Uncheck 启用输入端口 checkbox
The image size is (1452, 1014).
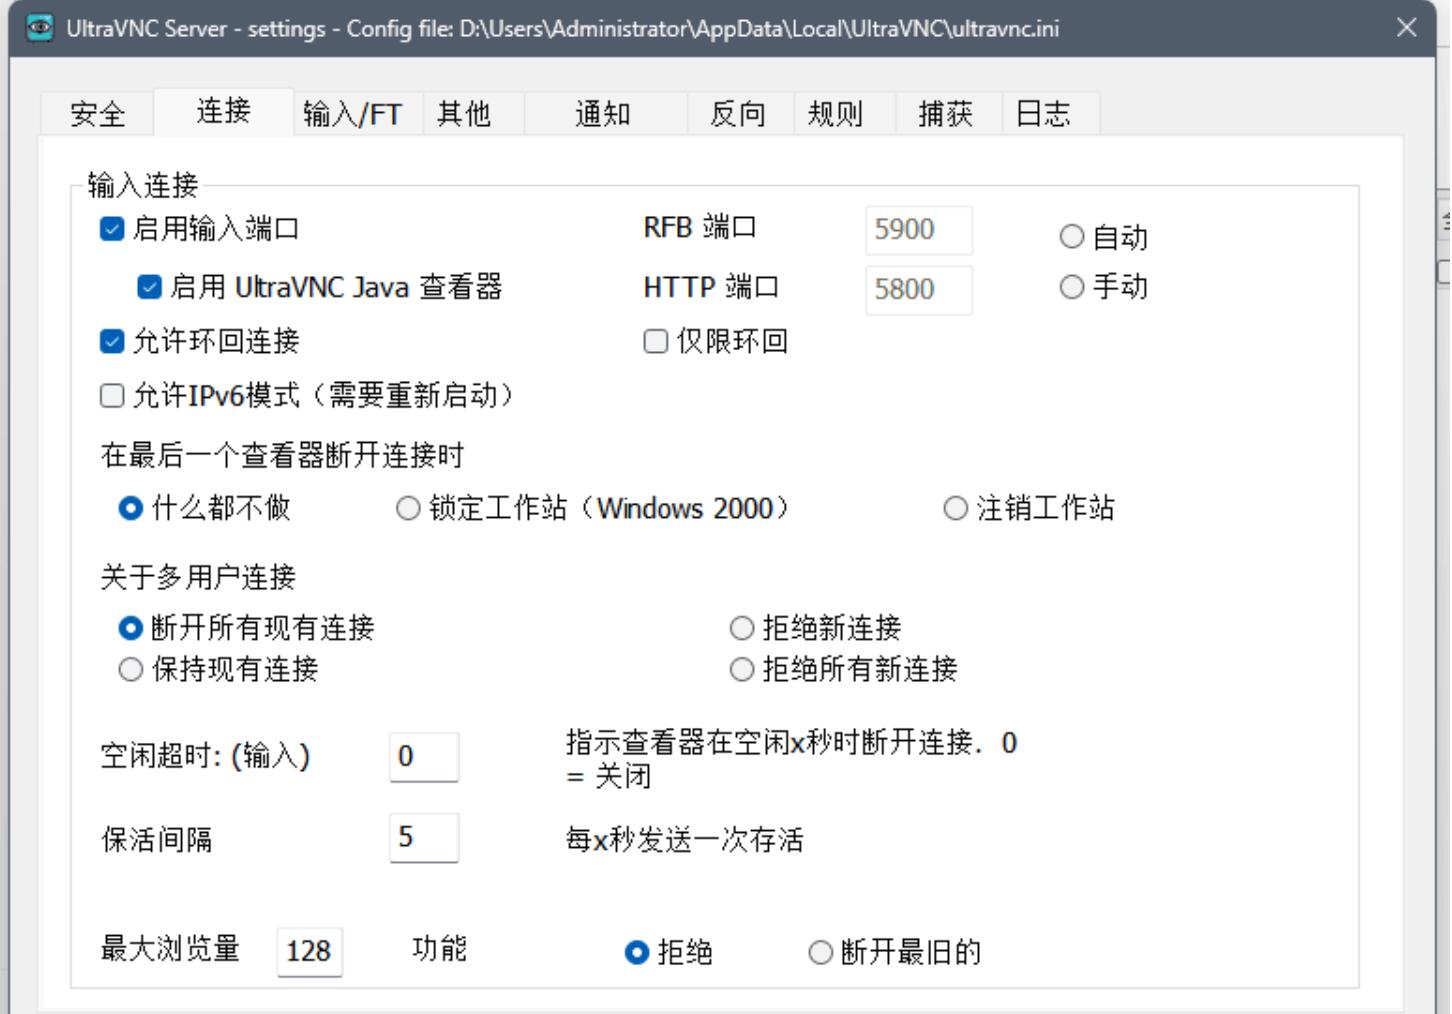[x=112, y=229]
